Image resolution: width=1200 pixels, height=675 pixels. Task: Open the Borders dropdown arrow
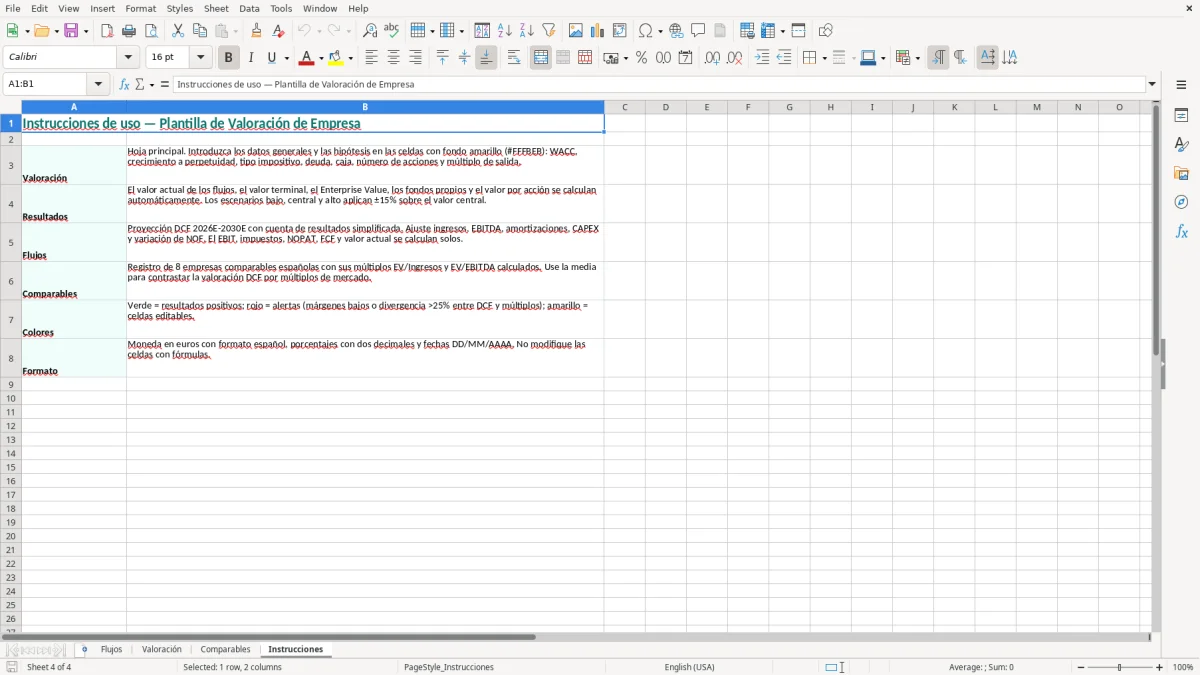click(x=824, y=58)
